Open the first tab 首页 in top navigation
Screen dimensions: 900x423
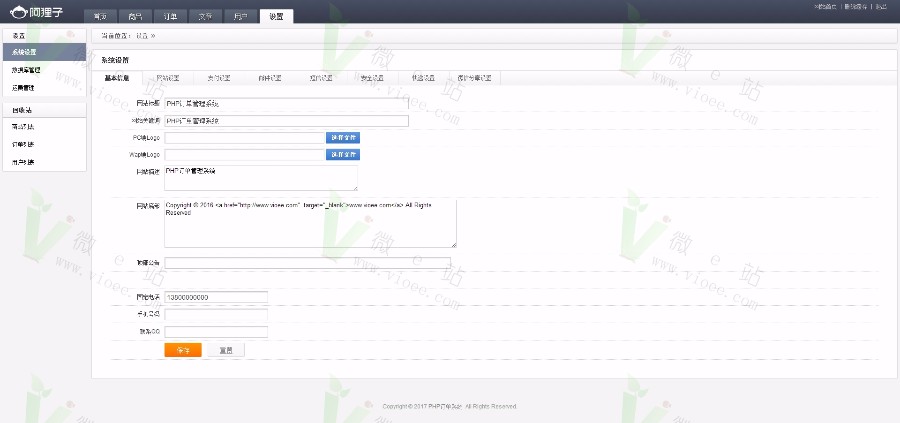[100, 17]
